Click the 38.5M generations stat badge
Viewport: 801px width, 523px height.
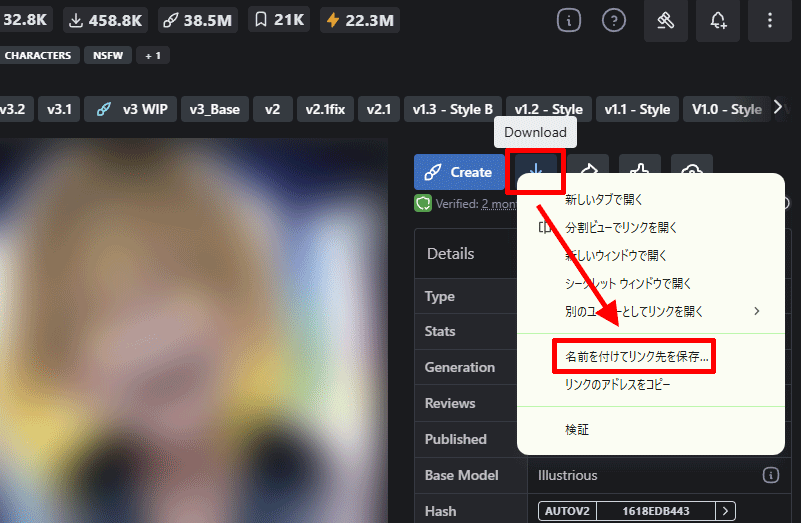(198, 20)
